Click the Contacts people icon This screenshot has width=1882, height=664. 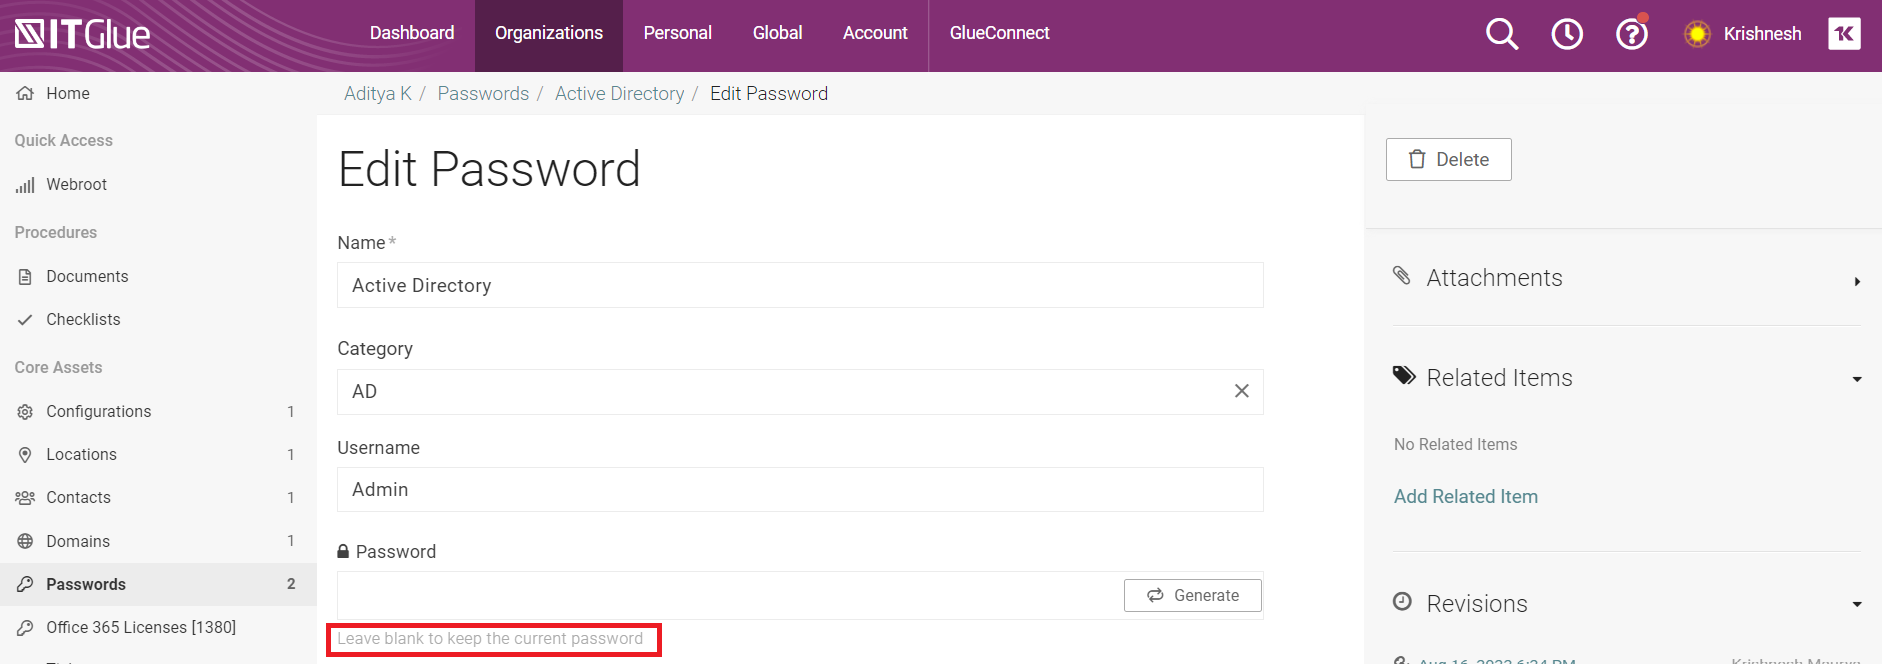(x=25, y=498)
